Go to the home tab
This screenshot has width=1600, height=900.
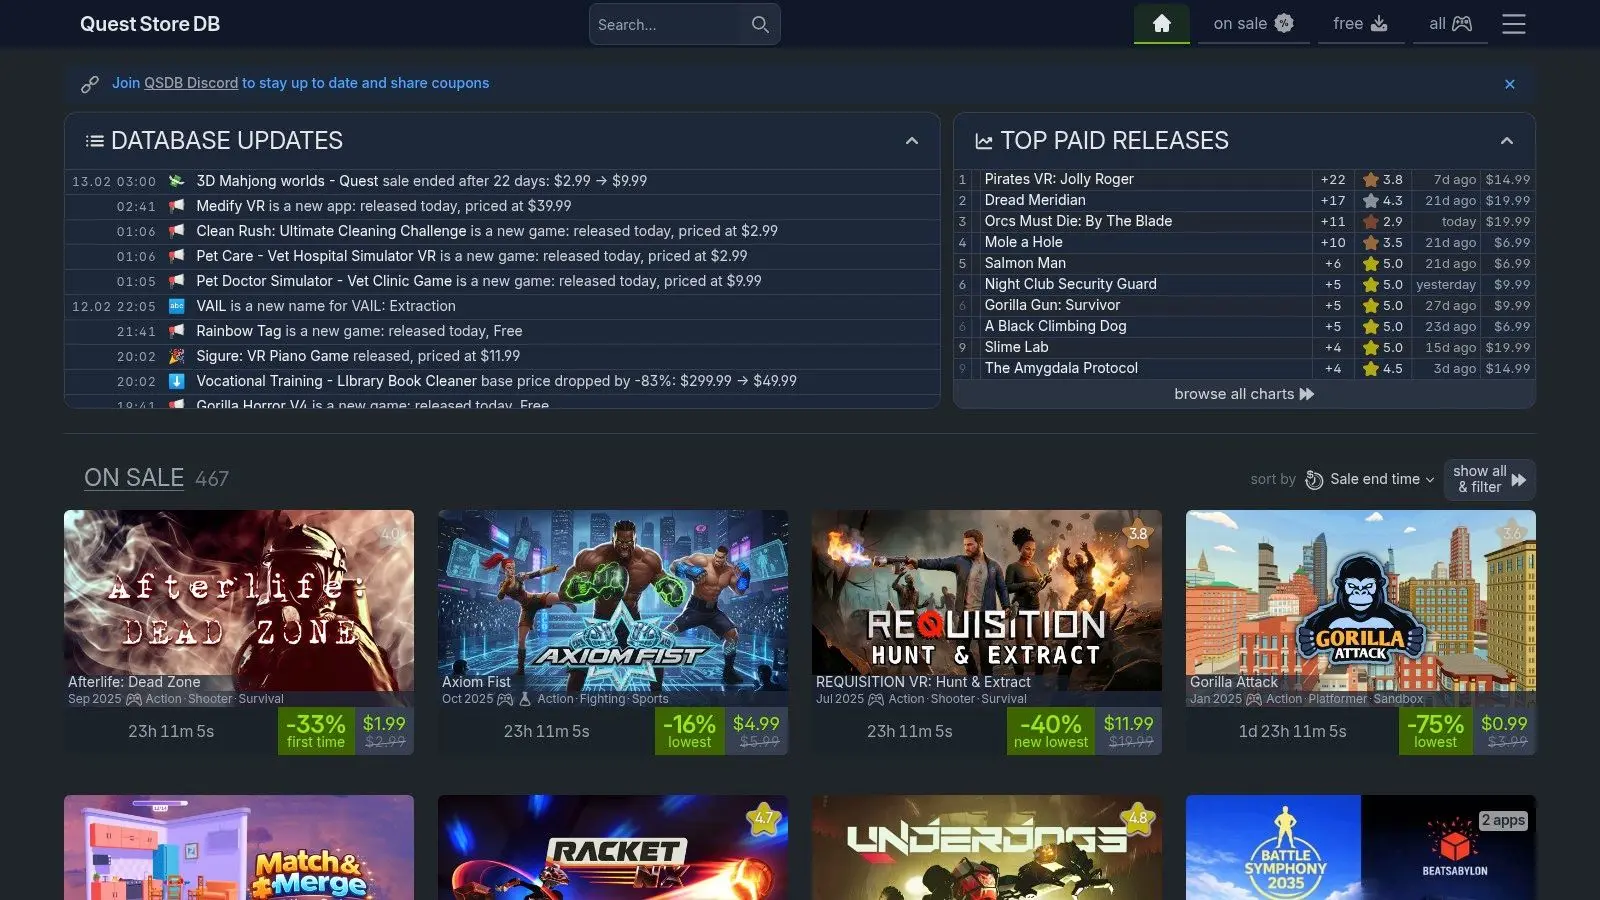click(1161, 24)
